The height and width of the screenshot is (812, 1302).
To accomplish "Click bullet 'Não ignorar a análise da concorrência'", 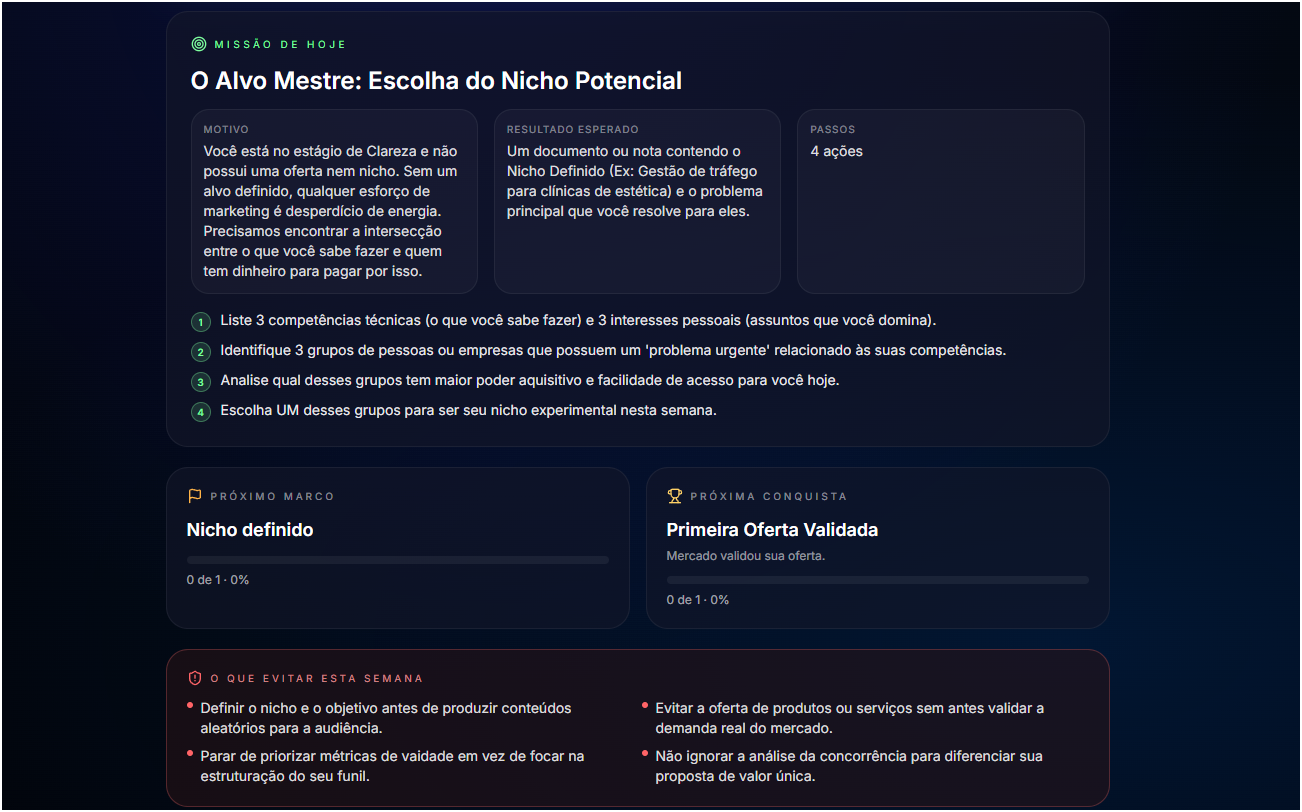I will [x=849, y=766].
